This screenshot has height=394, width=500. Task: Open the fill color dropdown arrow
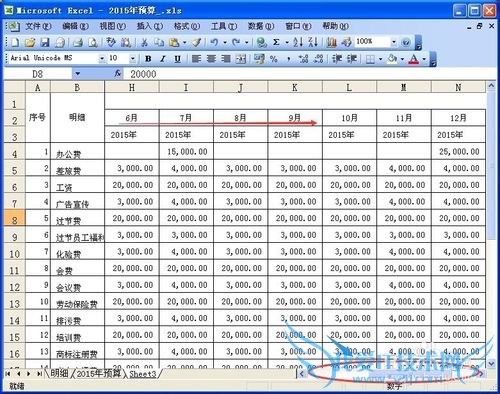click(402, 59)
